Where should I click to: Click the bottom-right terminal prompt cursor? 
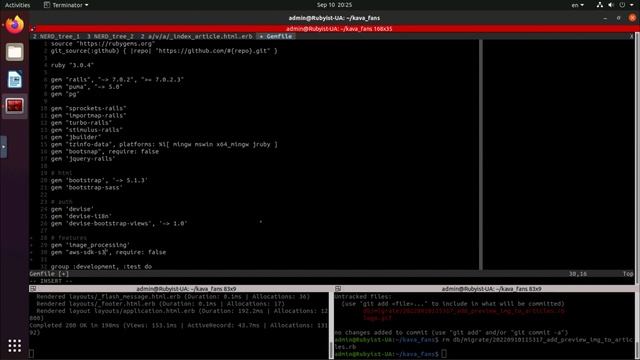pyautogui.click(x=444, y=354)
